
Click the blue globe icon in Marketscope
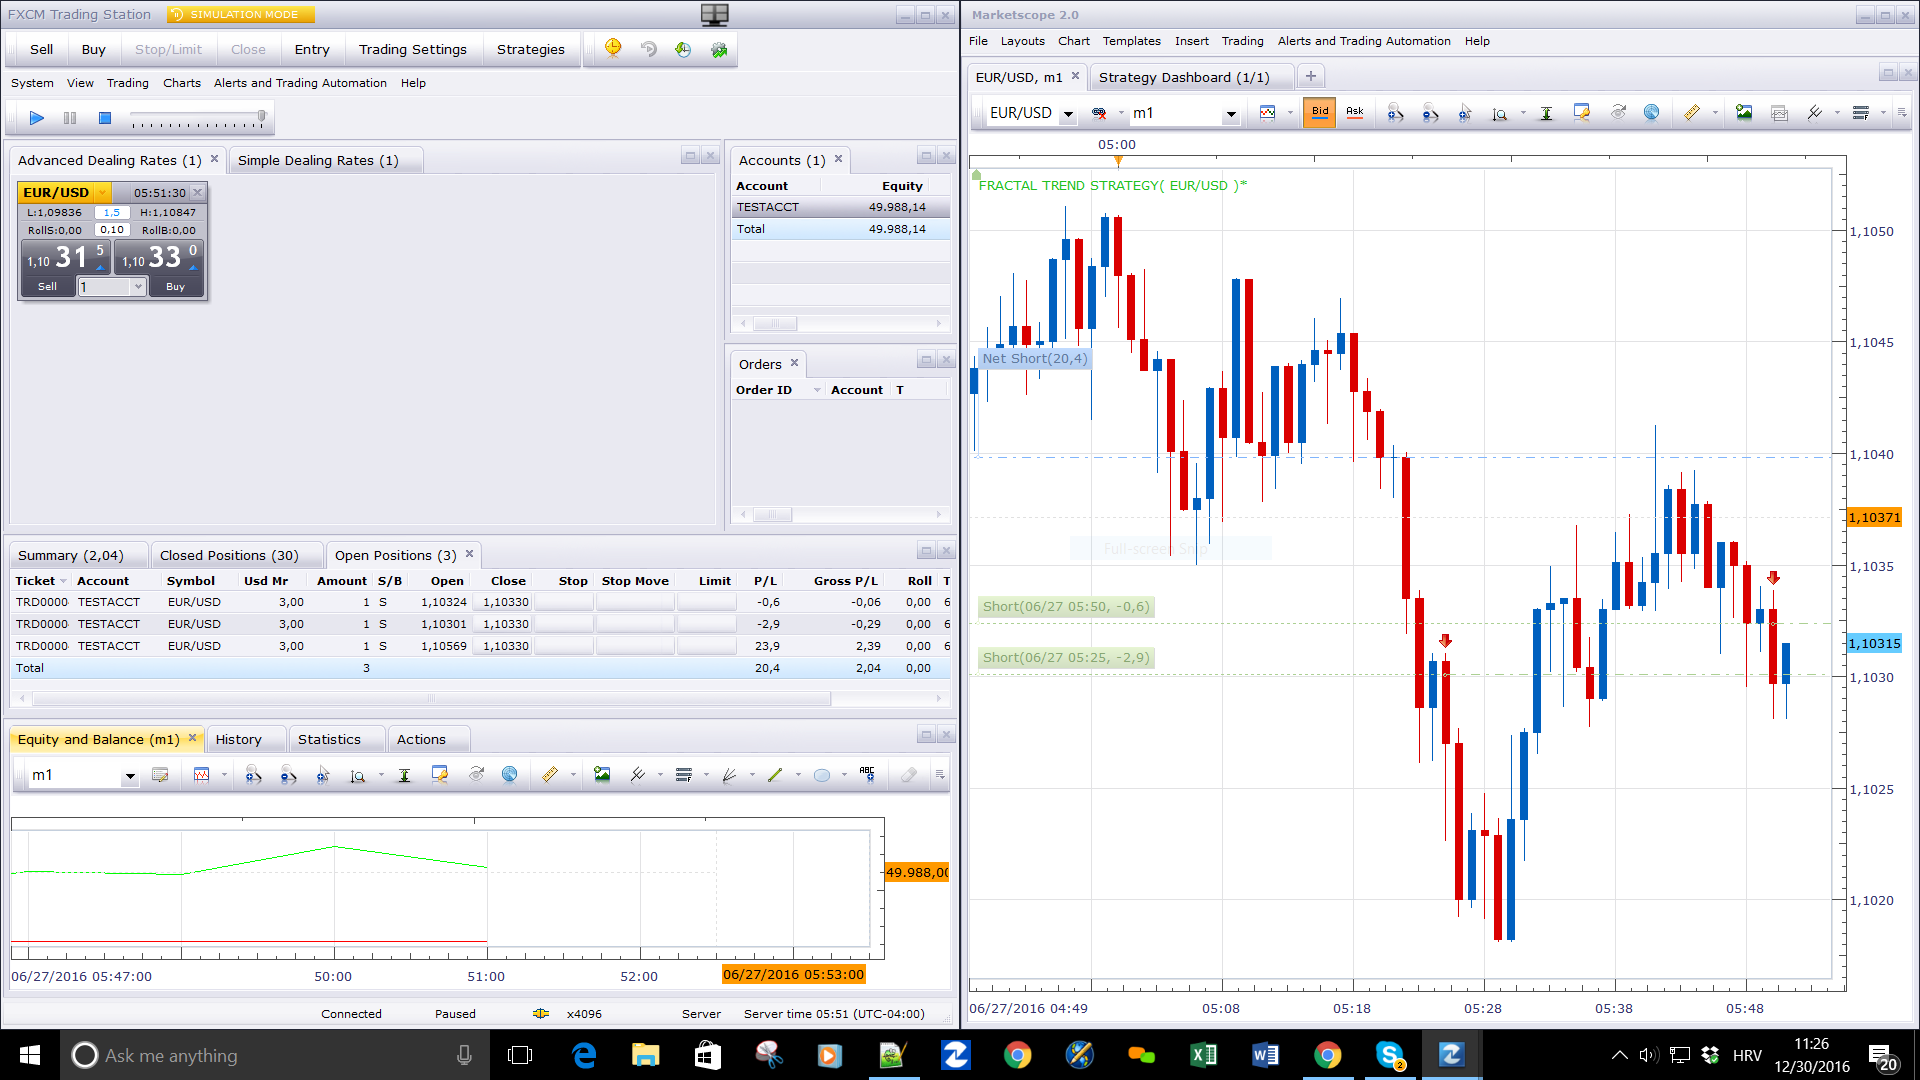[x=1651, y=113]
